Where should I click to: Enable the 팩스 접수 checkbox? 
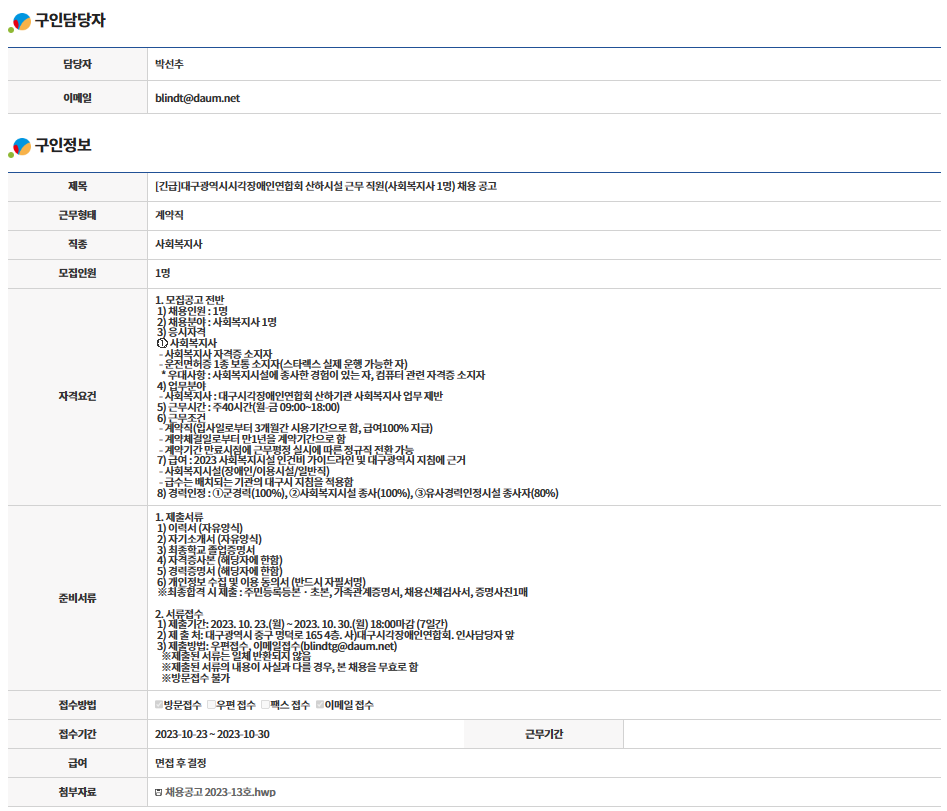coord(265,705)
